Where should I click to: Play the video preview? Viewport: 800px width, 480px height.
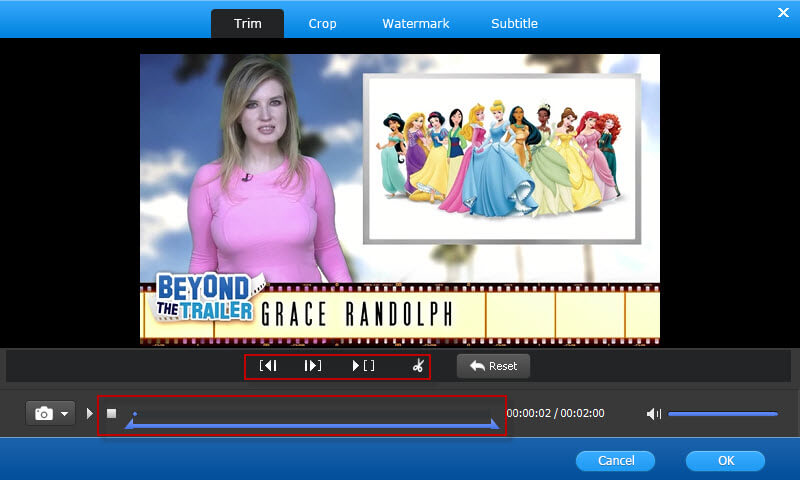90,413
